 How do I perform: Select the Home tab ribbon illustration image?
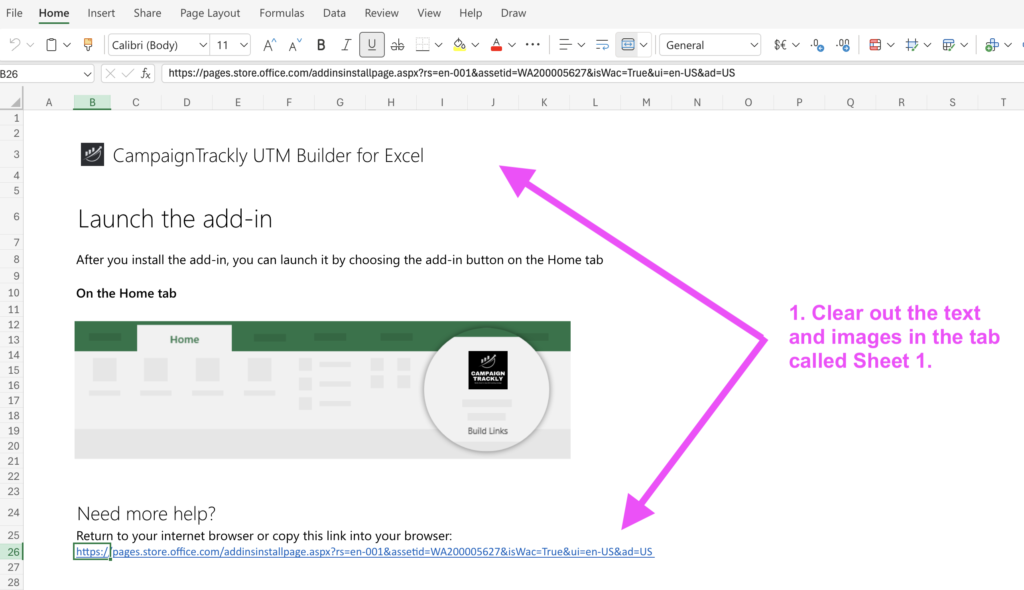(x=323, y=389)
